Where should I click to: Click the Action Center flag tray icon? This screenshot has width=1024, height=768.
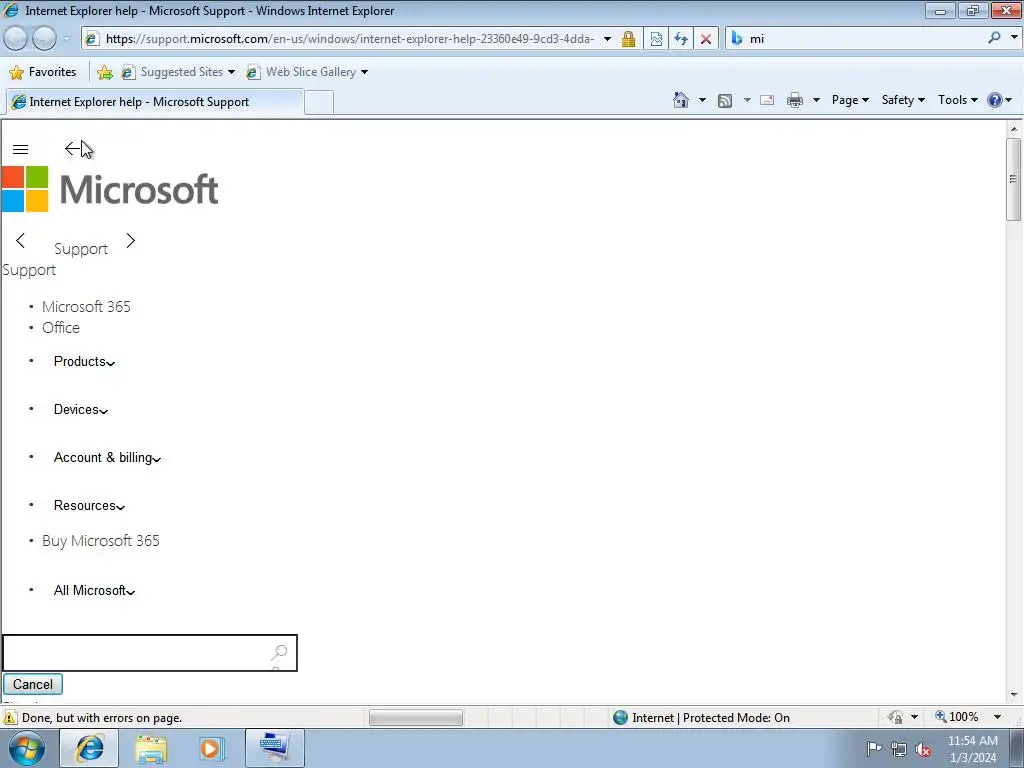pyautogui.click(x=874, y=749)
